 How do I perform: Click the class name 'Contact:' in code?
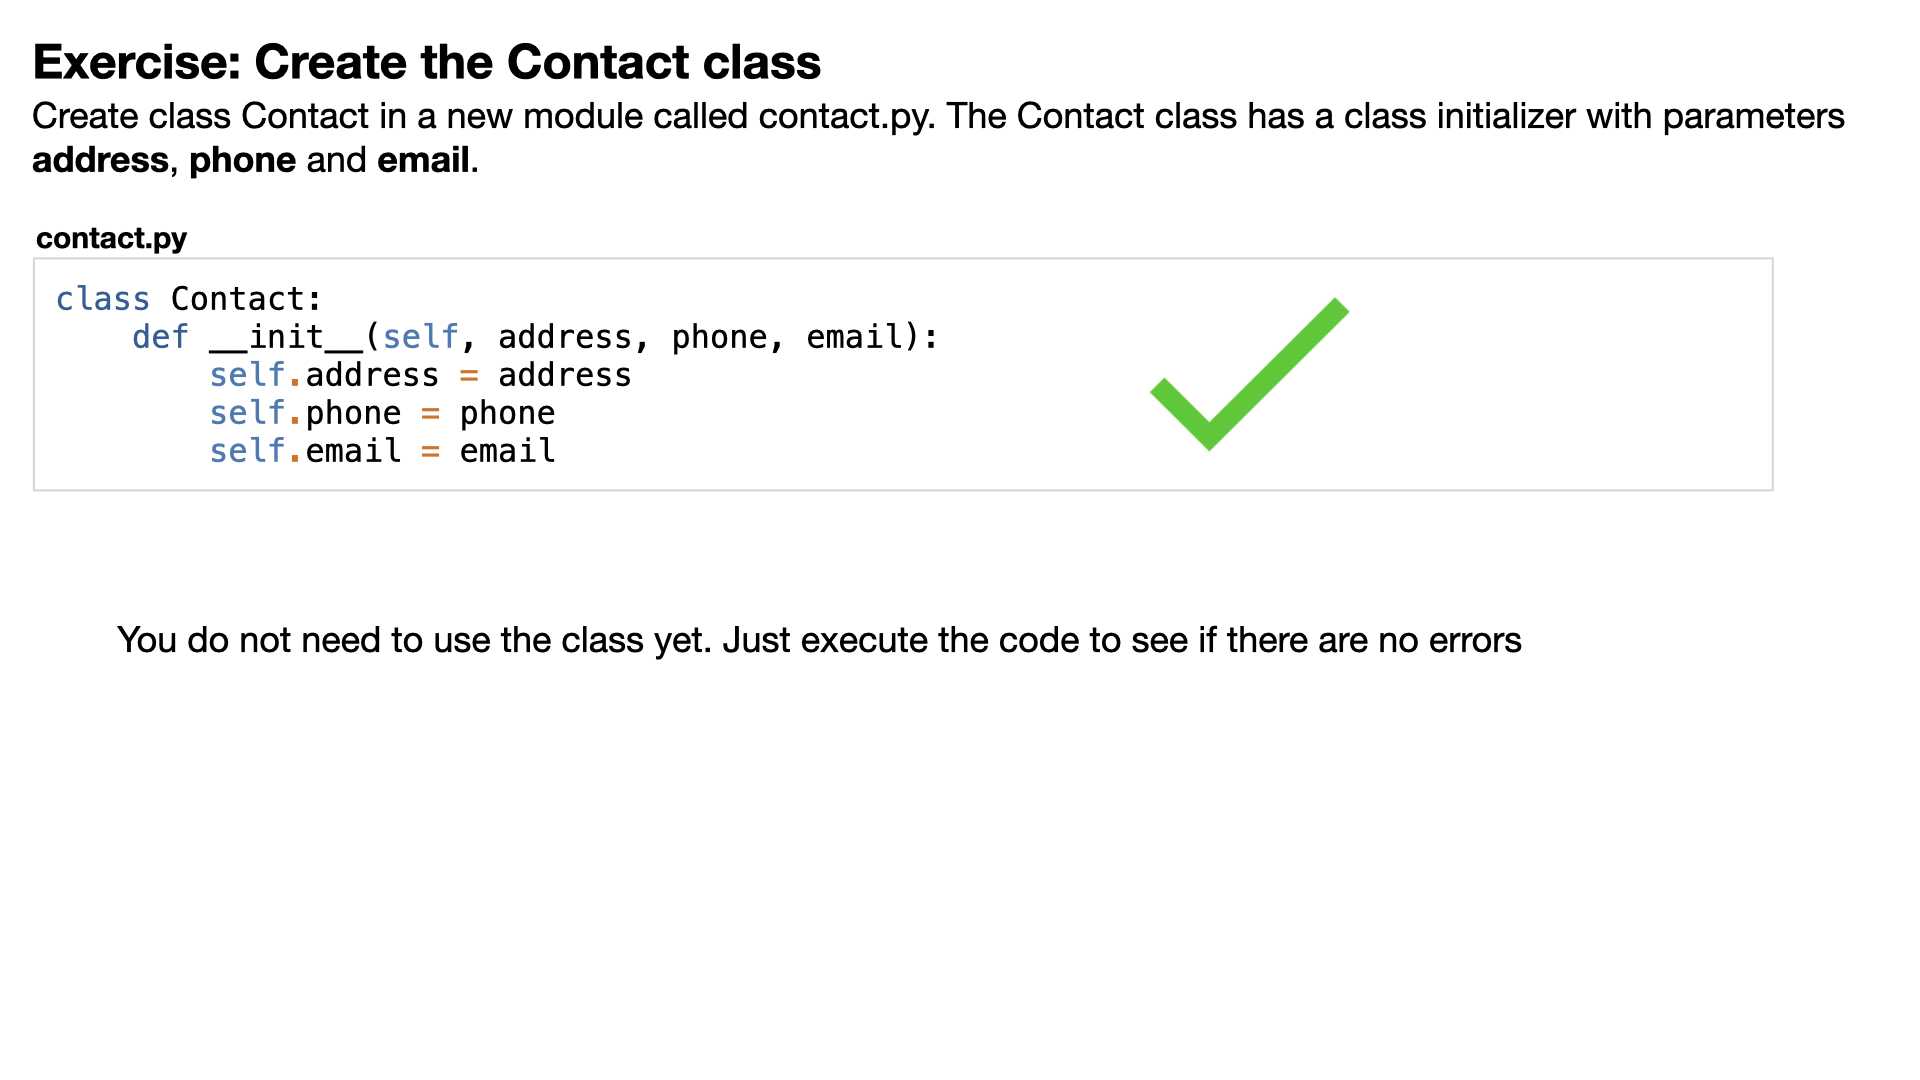[246, 299]
